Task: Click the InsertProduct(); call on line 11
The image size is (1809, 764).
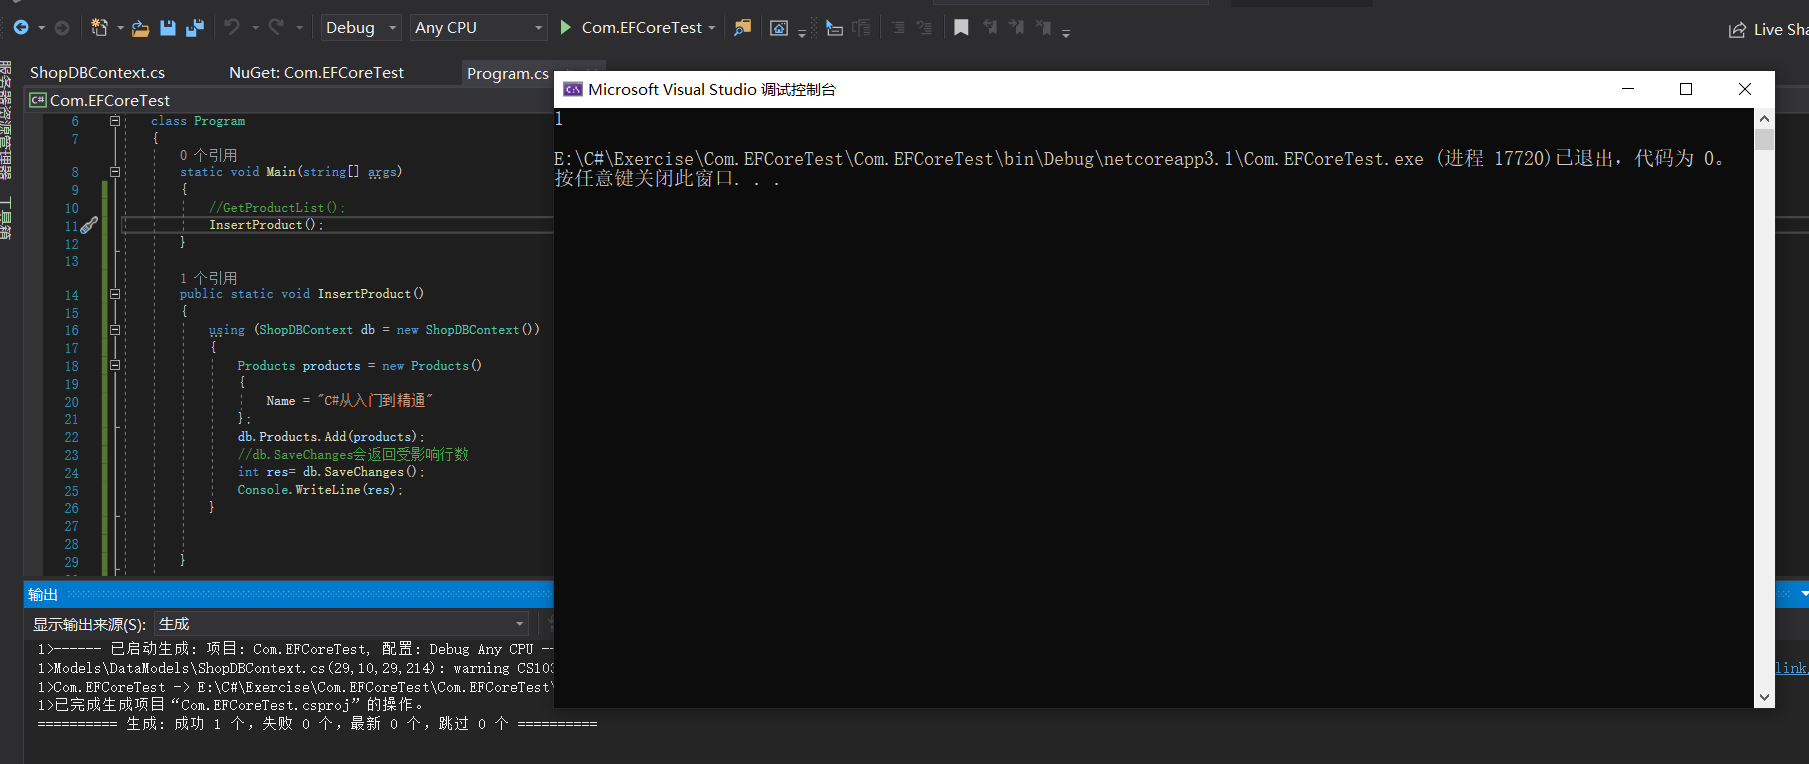Action: 266,225
